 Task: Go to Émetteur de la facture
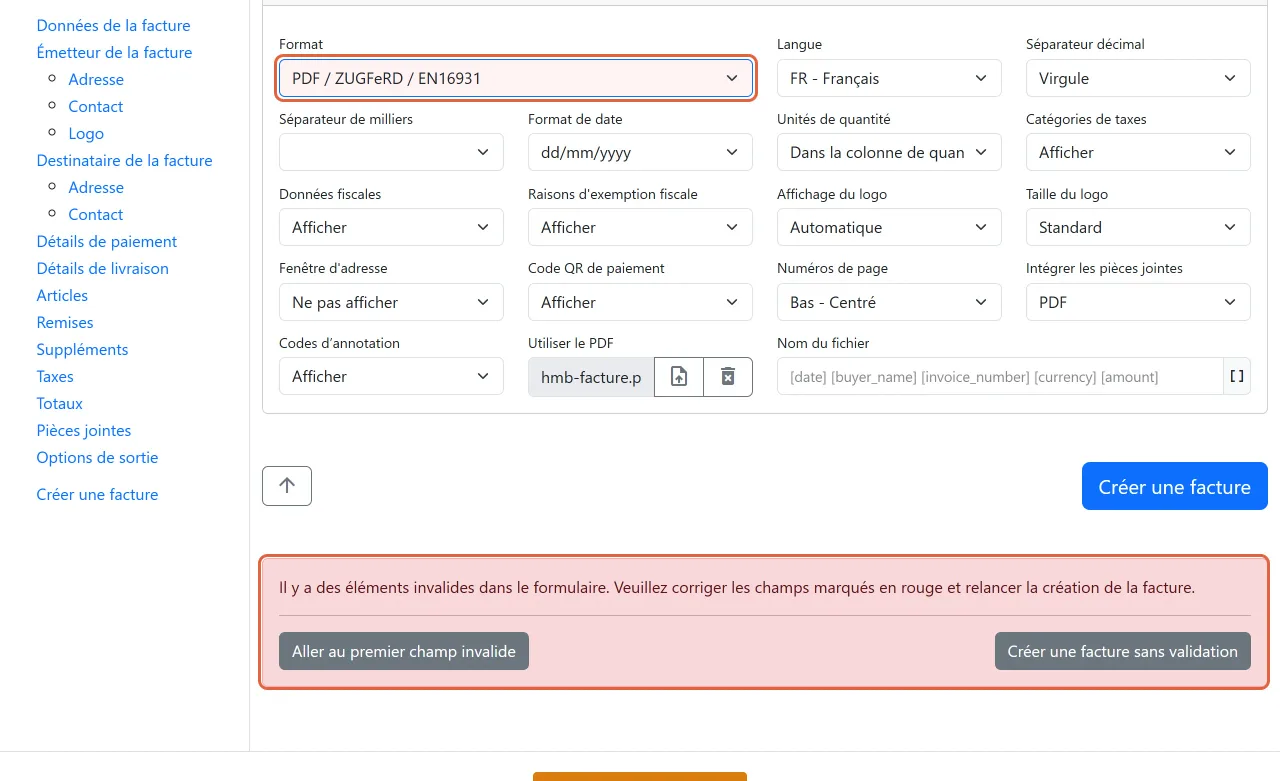(x=114, y=52)
